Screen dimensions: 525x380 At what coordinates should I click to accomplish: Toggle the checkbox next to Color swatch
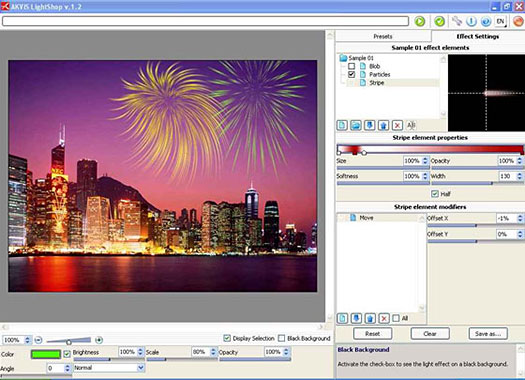tap(67, 354)
